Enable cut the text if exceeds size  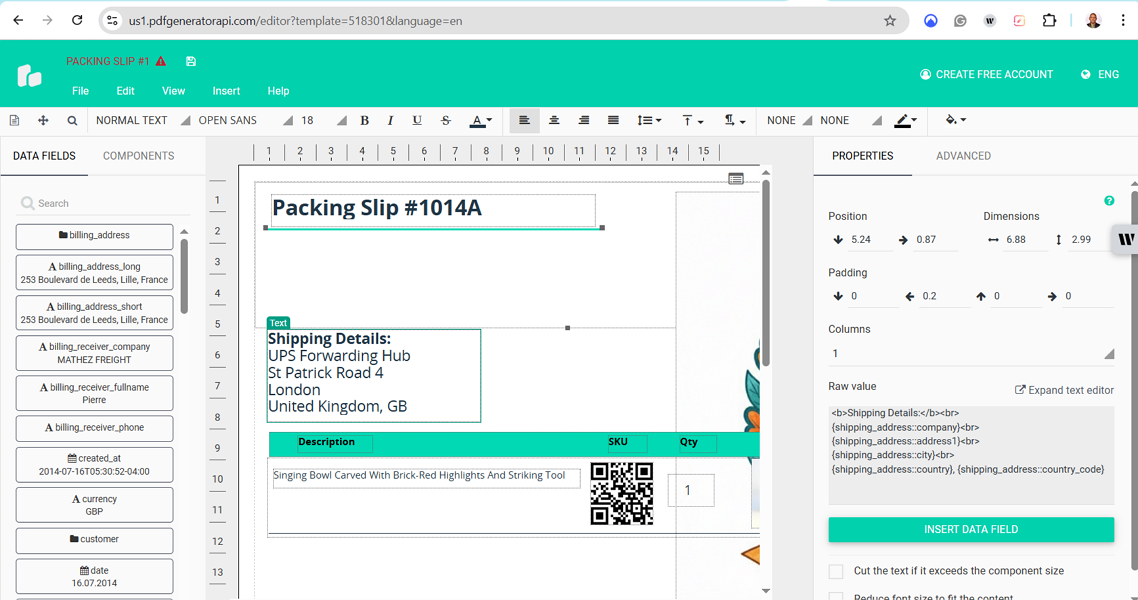tap(836, 571)
